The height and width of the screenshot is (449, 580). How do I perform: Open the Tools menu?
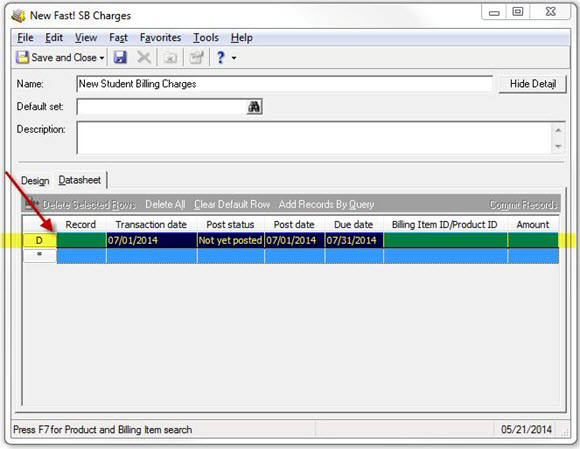(x=206, y=37)
